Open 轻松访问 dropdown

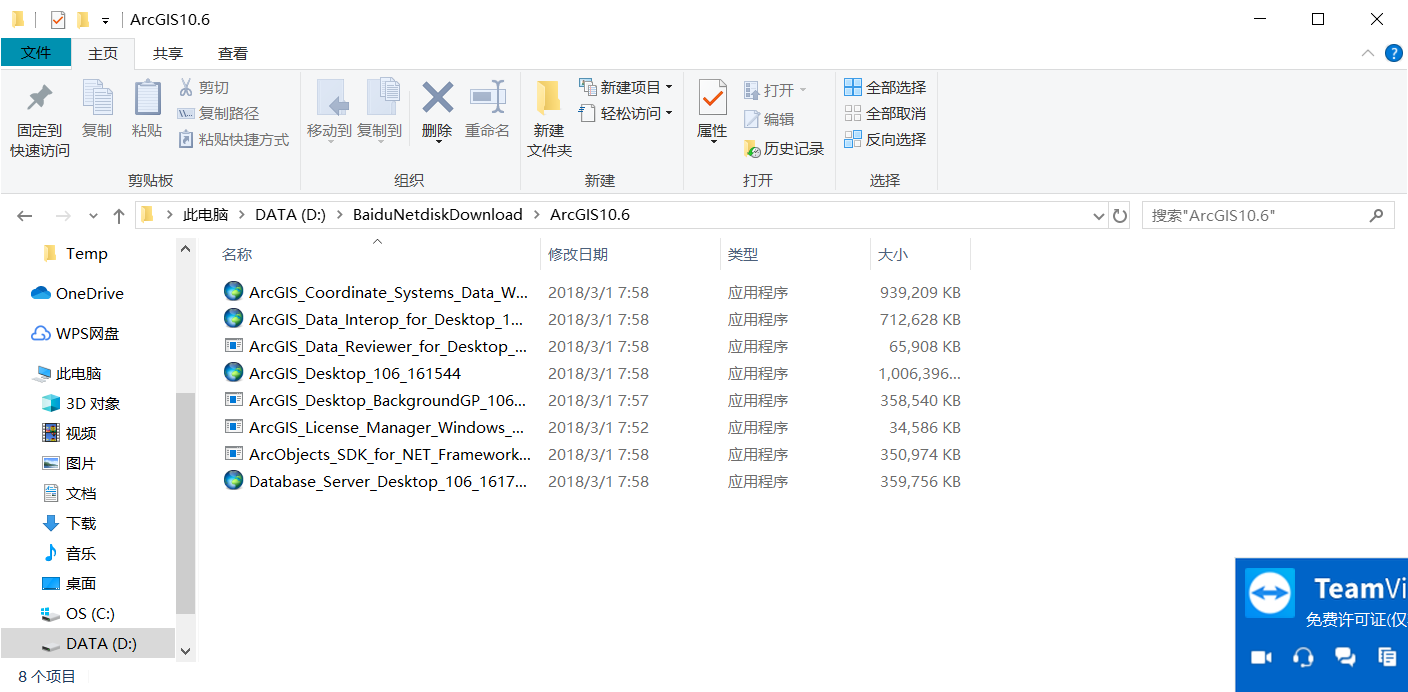point(626,114)
